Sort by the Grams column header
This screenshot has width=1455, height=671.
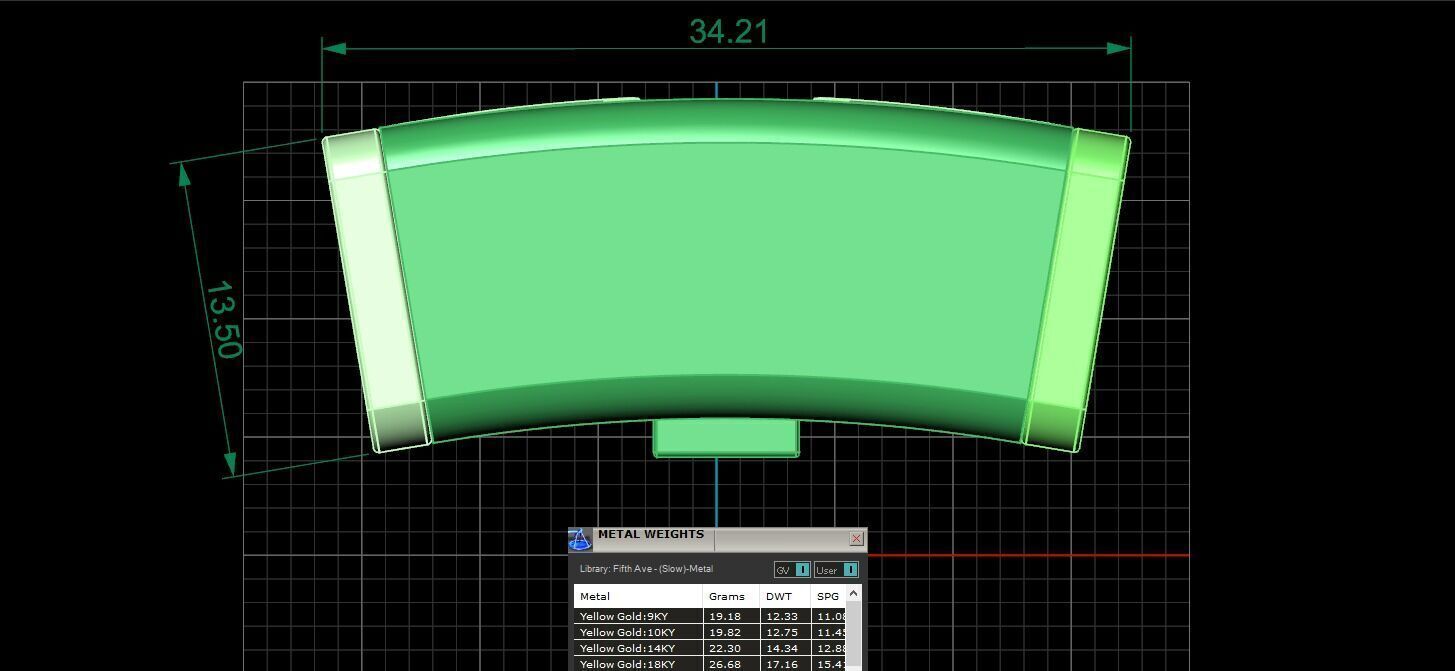pos(731,596)
